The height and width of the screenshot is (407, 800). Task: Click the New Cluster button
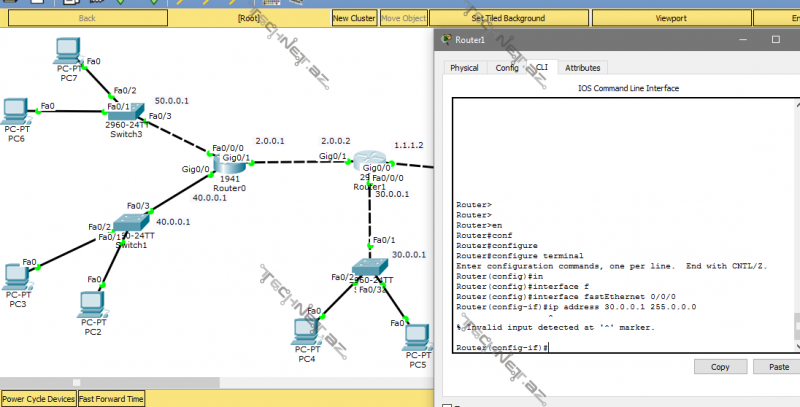click(x=354, y=18)
